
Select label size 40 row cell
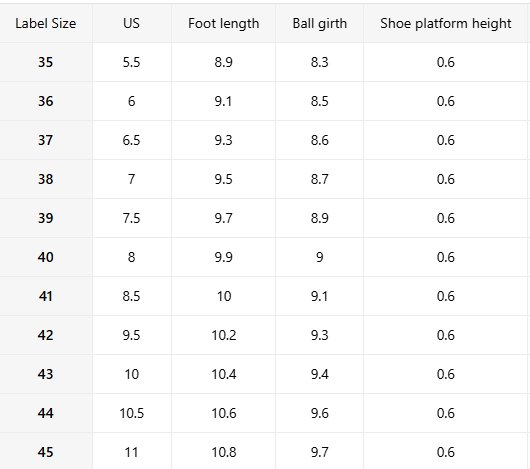[x=46, y=257]
